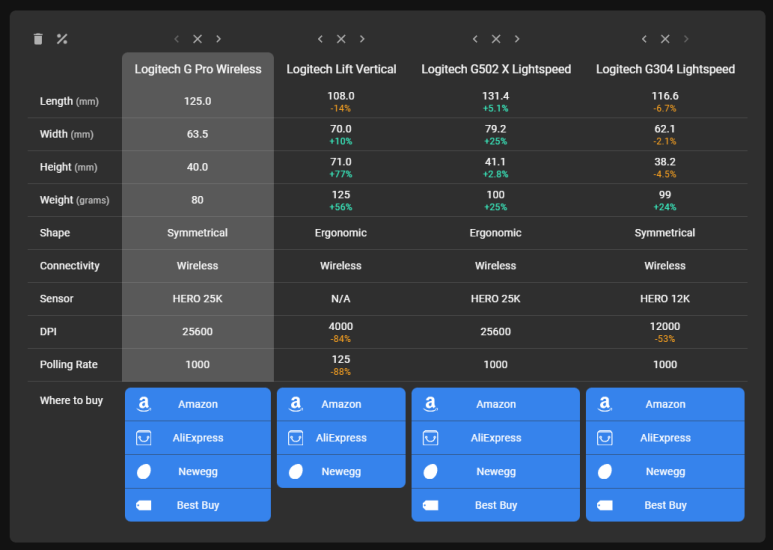Click G304 DPI value 12000
This screenshot has height=550, width=773.
tap(665, 326)
